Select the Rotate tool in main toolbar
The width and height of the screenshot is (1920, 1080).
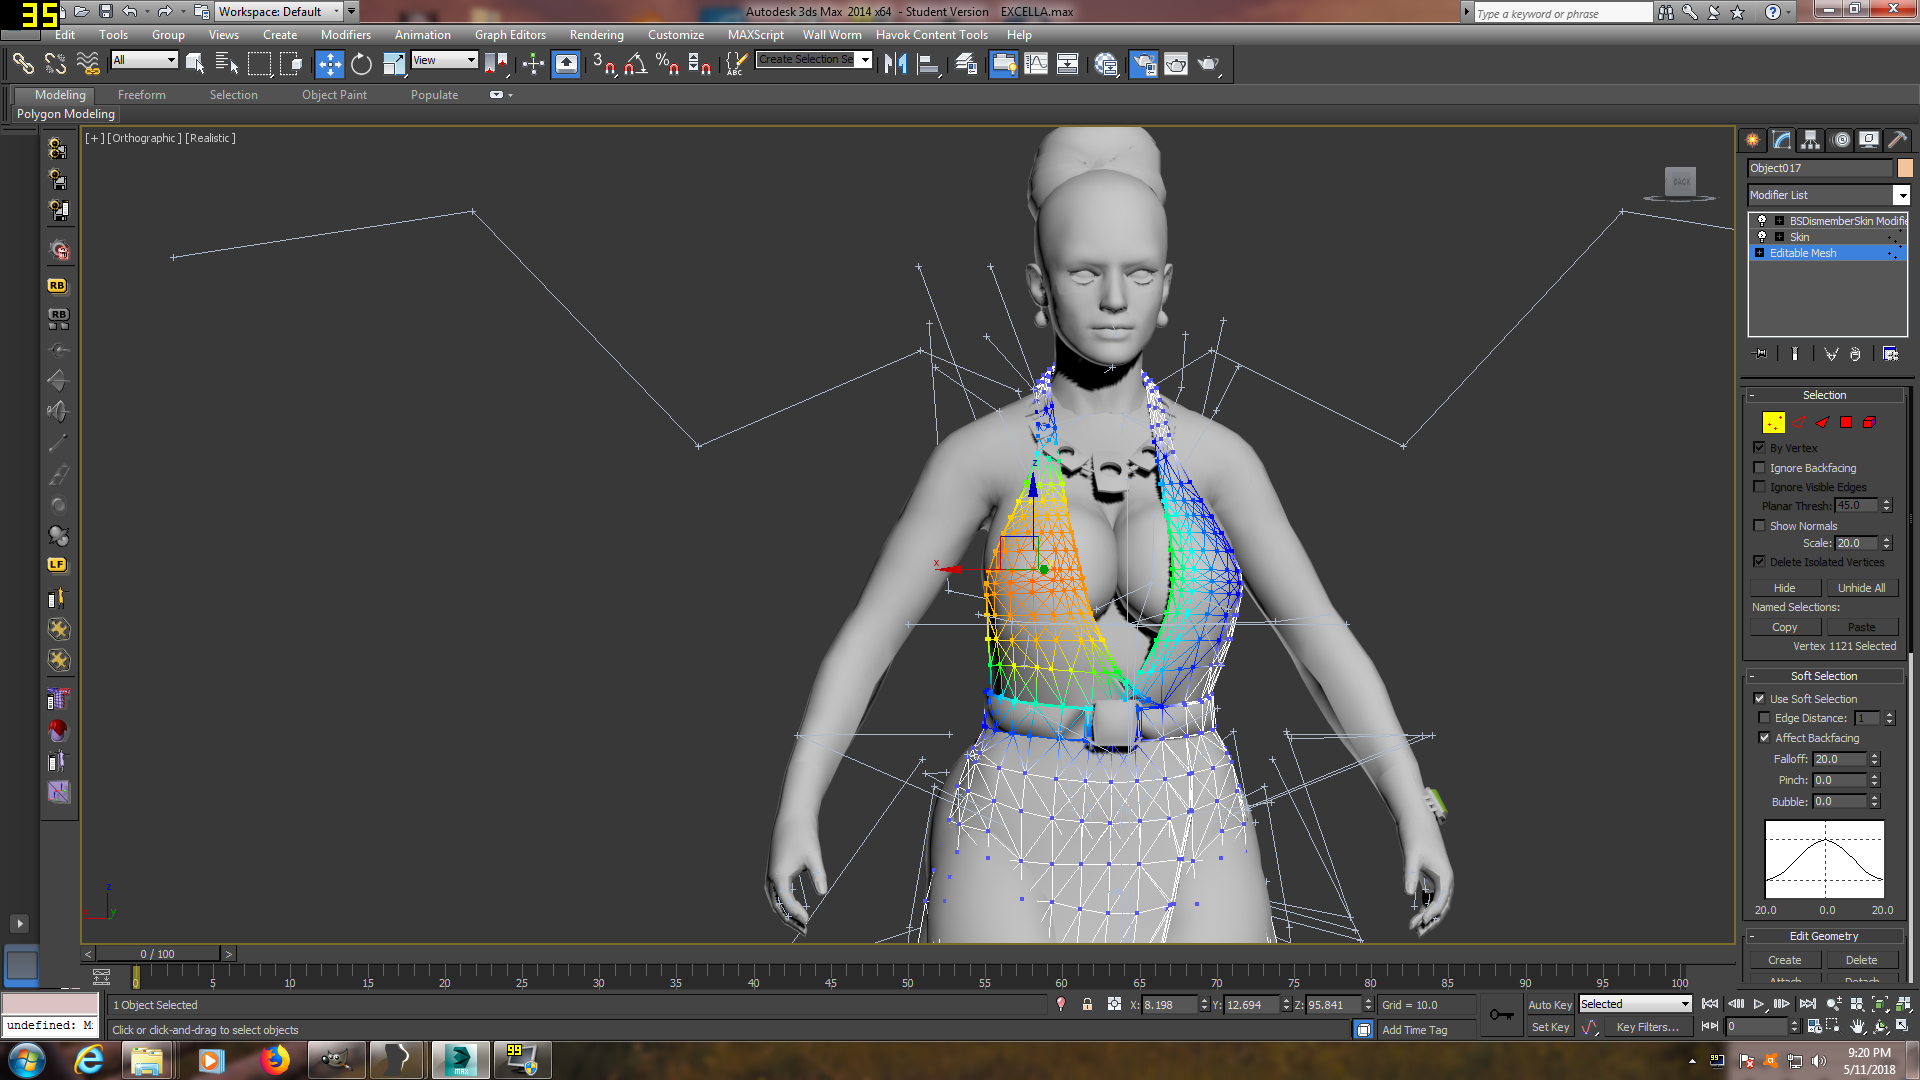pos(361,64)
